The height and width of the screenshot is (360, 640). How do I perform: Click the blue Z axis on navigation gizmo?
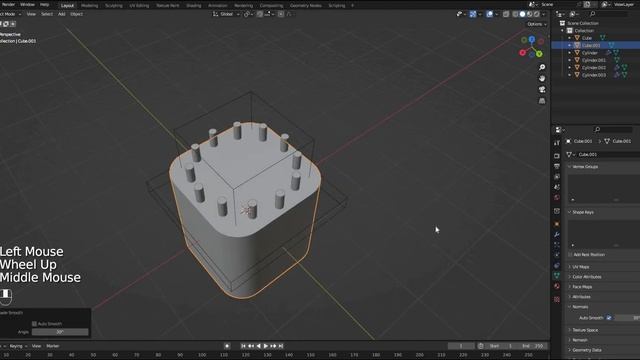(532, 39)
